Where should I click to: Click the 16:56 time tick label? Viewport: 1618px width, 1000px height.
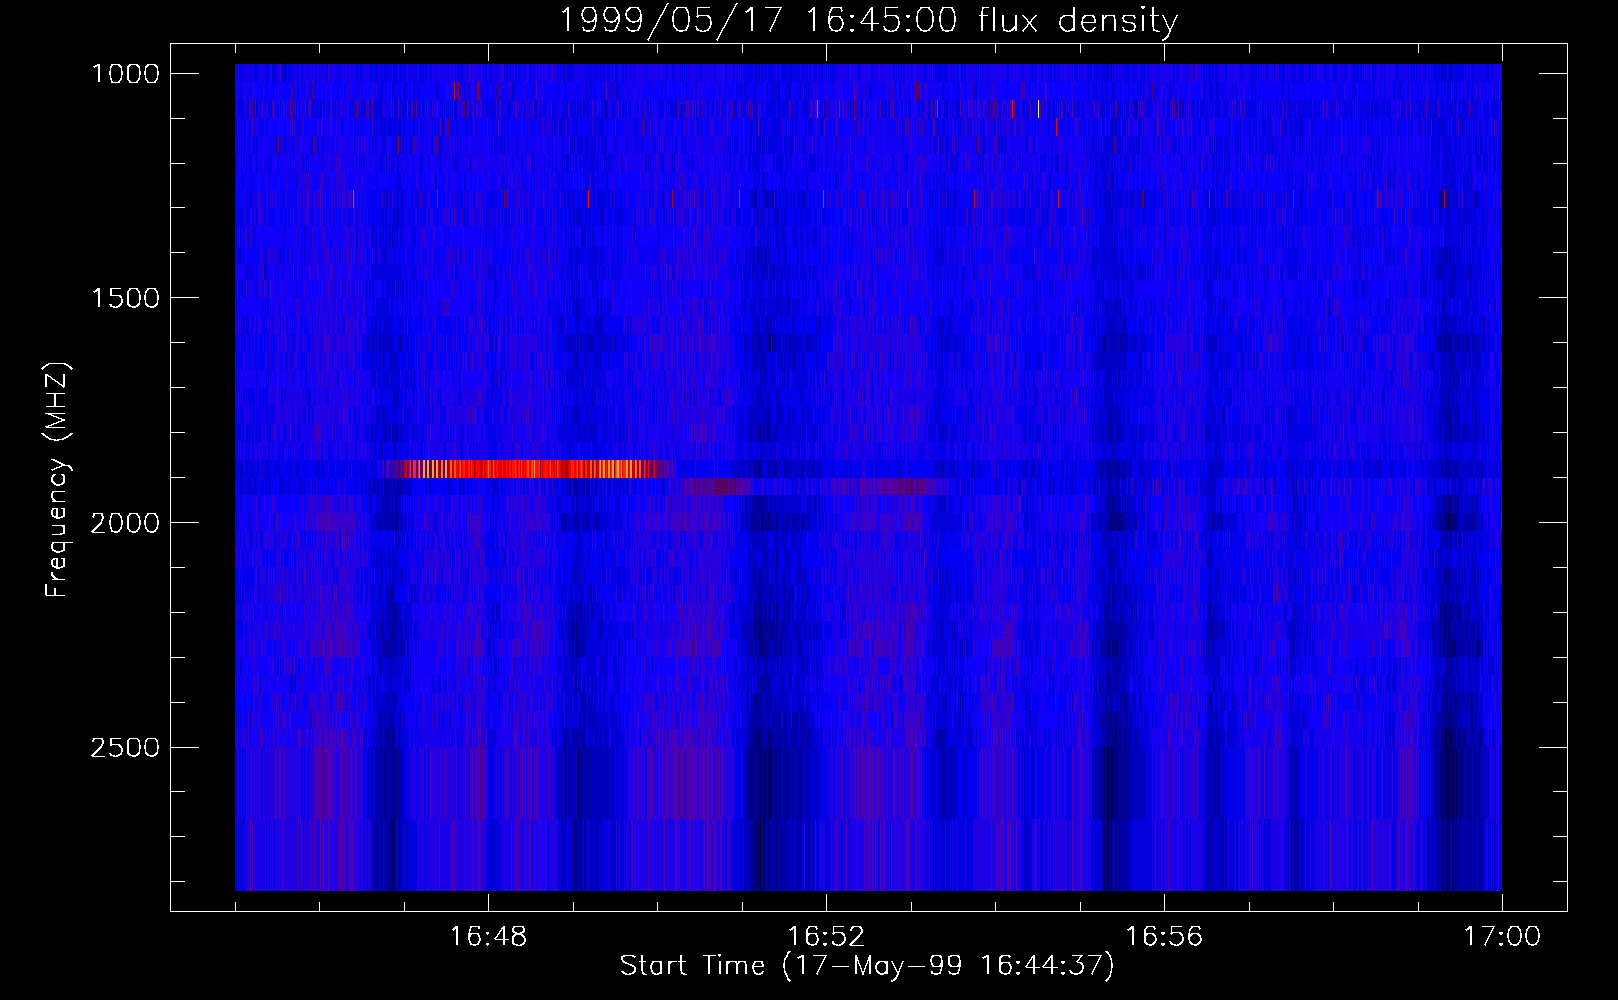1165,937
